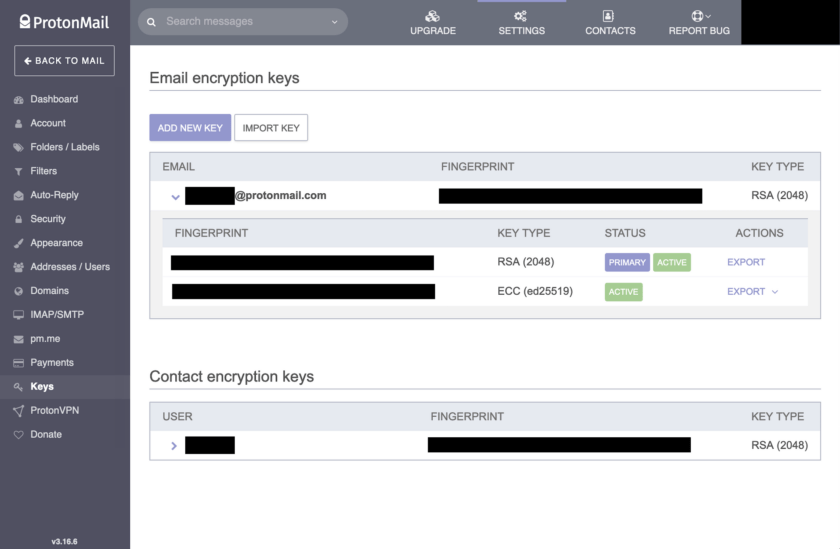Click in the Search messages field
Image resolution: width=840 pixels, height=549 pixels.
(x=243, y=22)
